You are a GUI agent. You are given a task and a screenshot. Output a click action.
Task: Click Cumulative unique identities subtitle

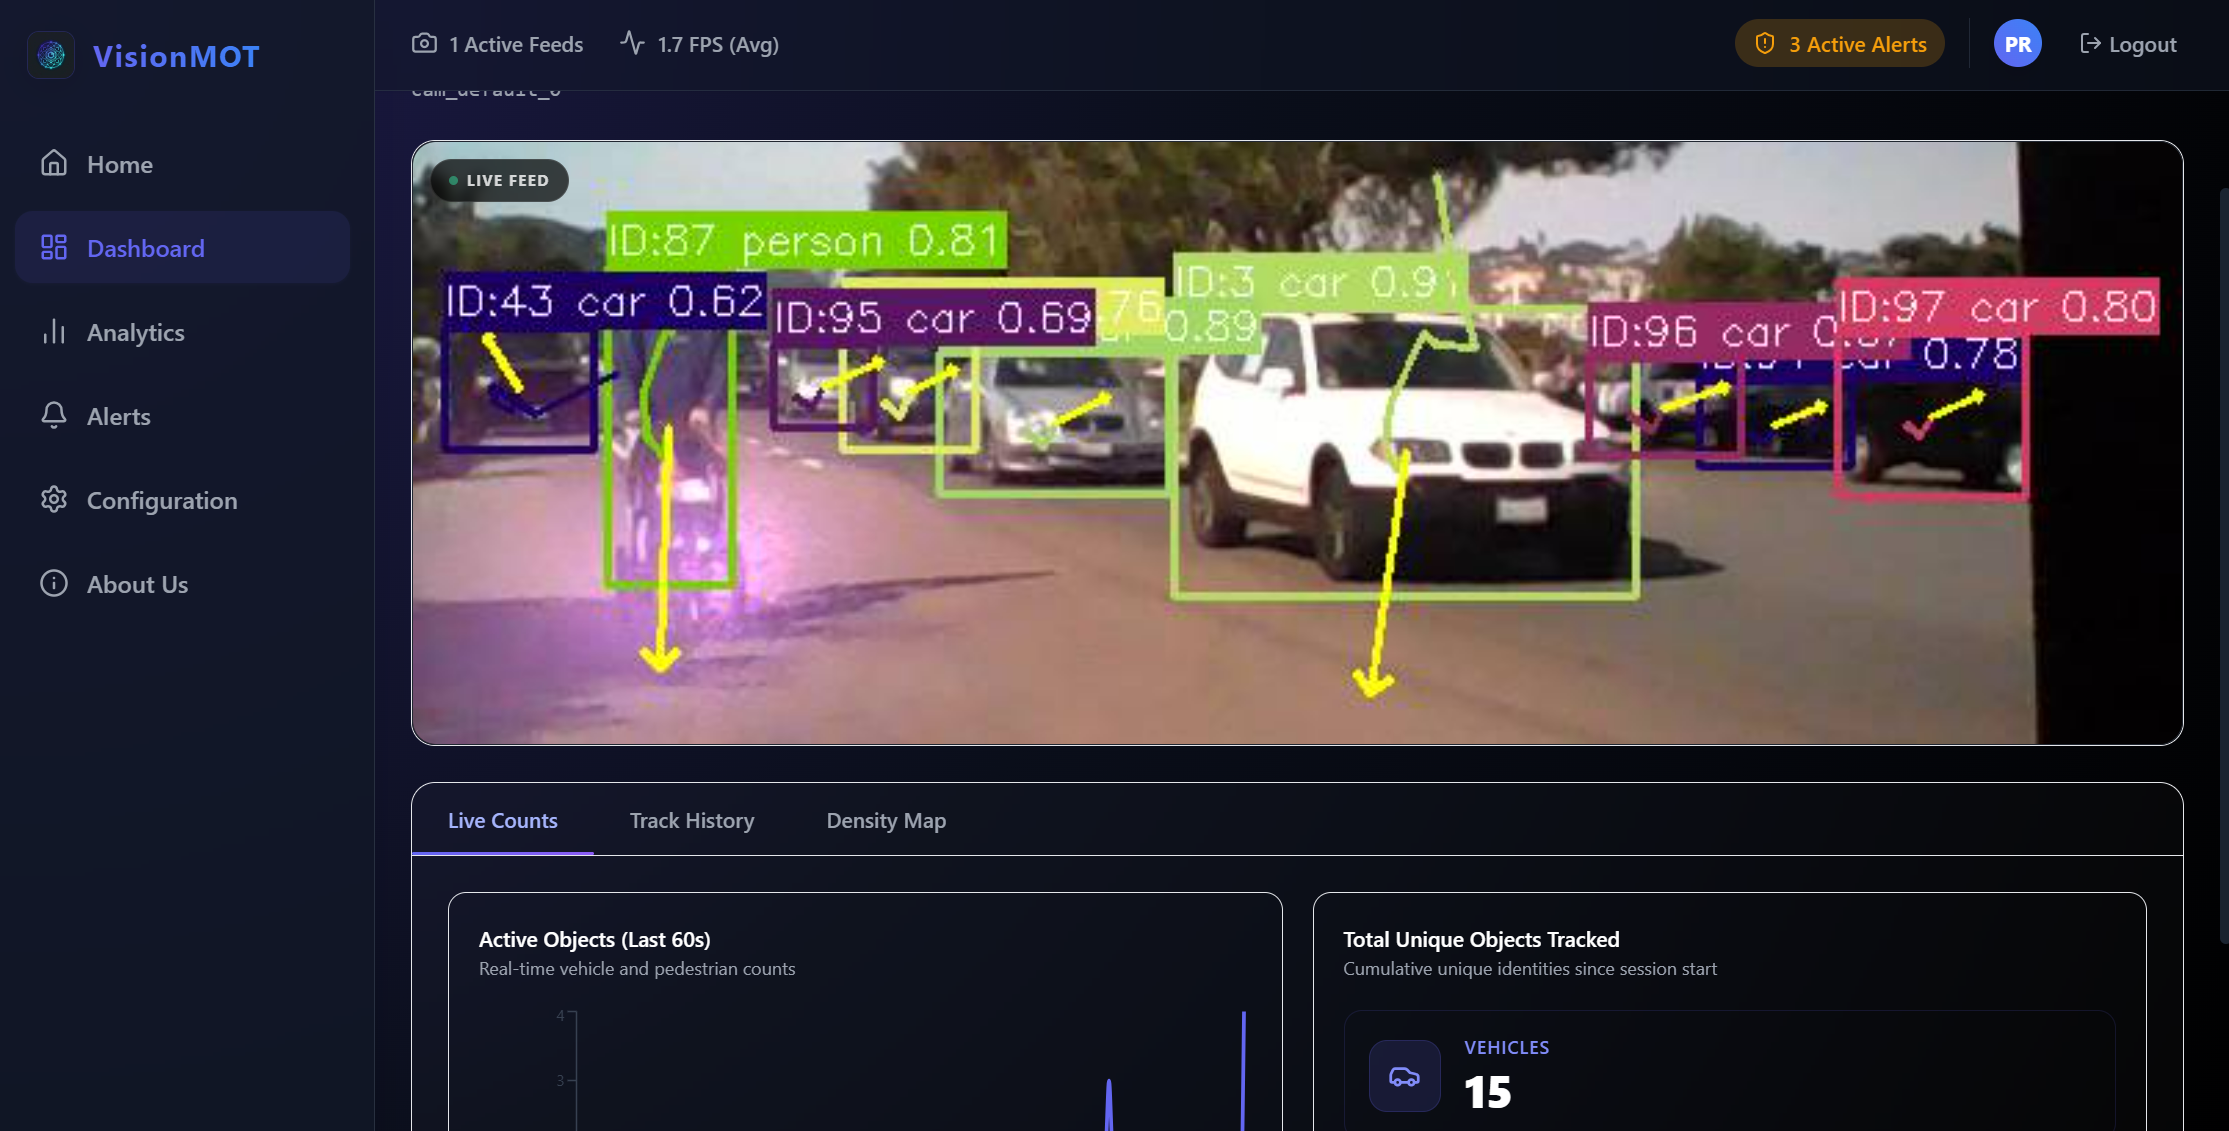[x=1530, y=969]
